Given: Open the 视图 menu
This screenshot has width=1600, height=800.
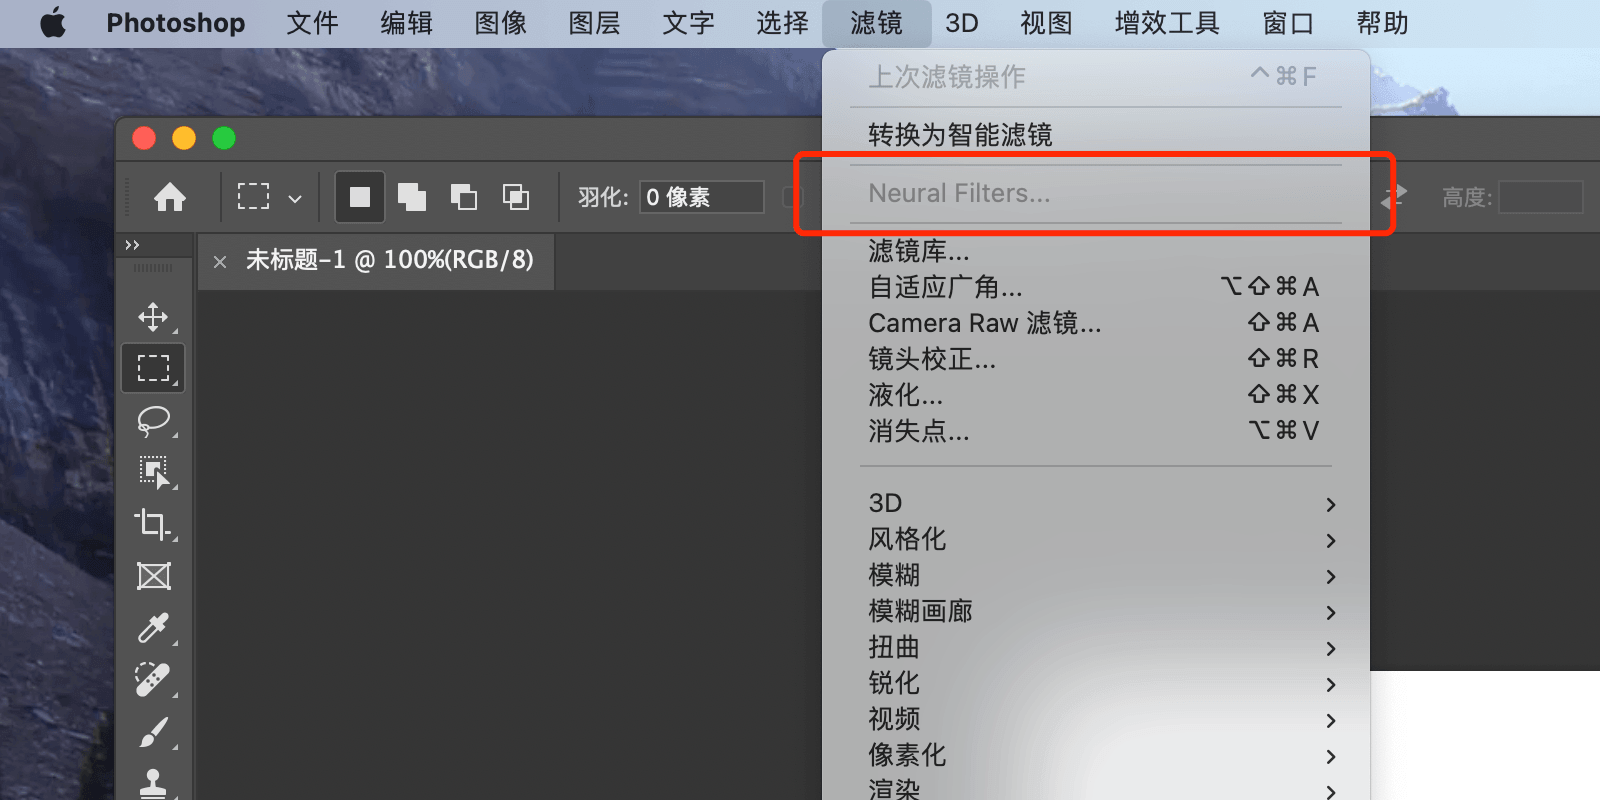Looking at the screenshot, I should (1047, 23).
